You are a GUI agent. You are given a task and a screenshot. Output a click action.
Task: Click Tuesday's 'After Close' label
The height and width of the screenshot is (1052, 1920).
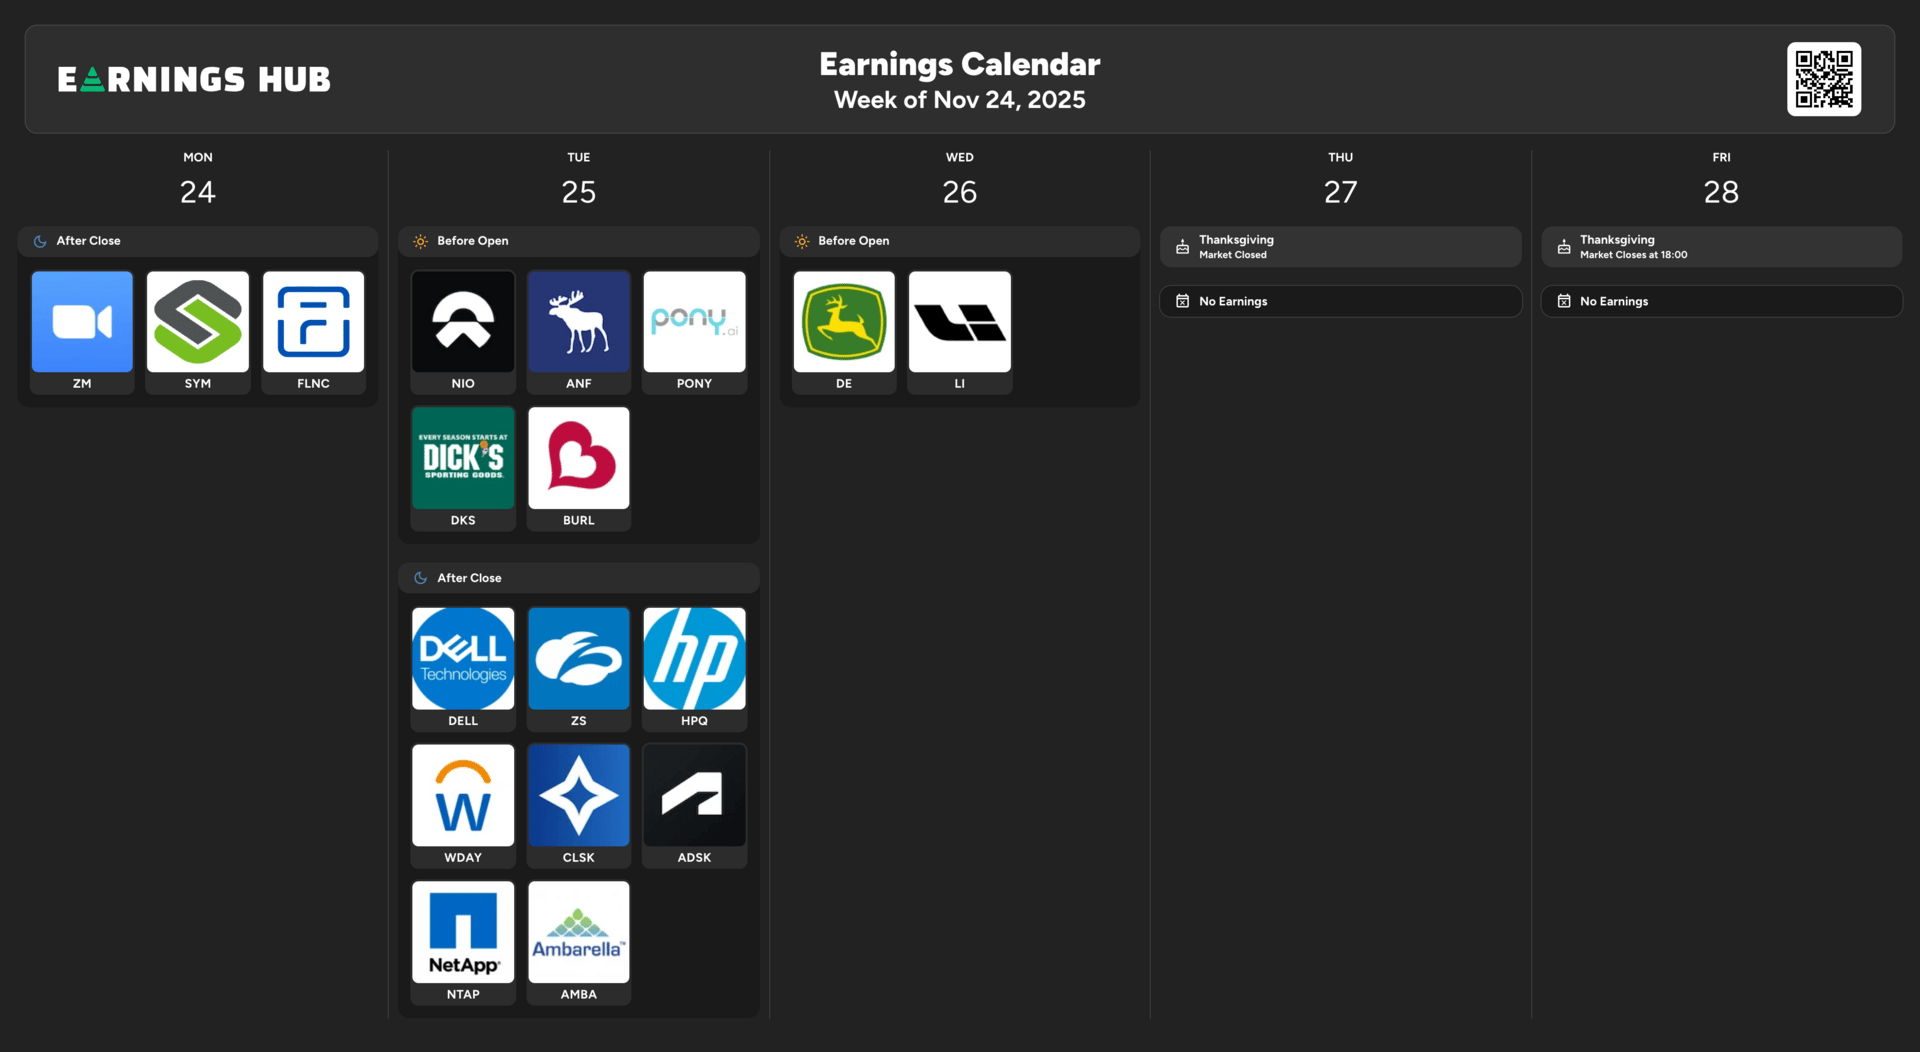[469, 578]
